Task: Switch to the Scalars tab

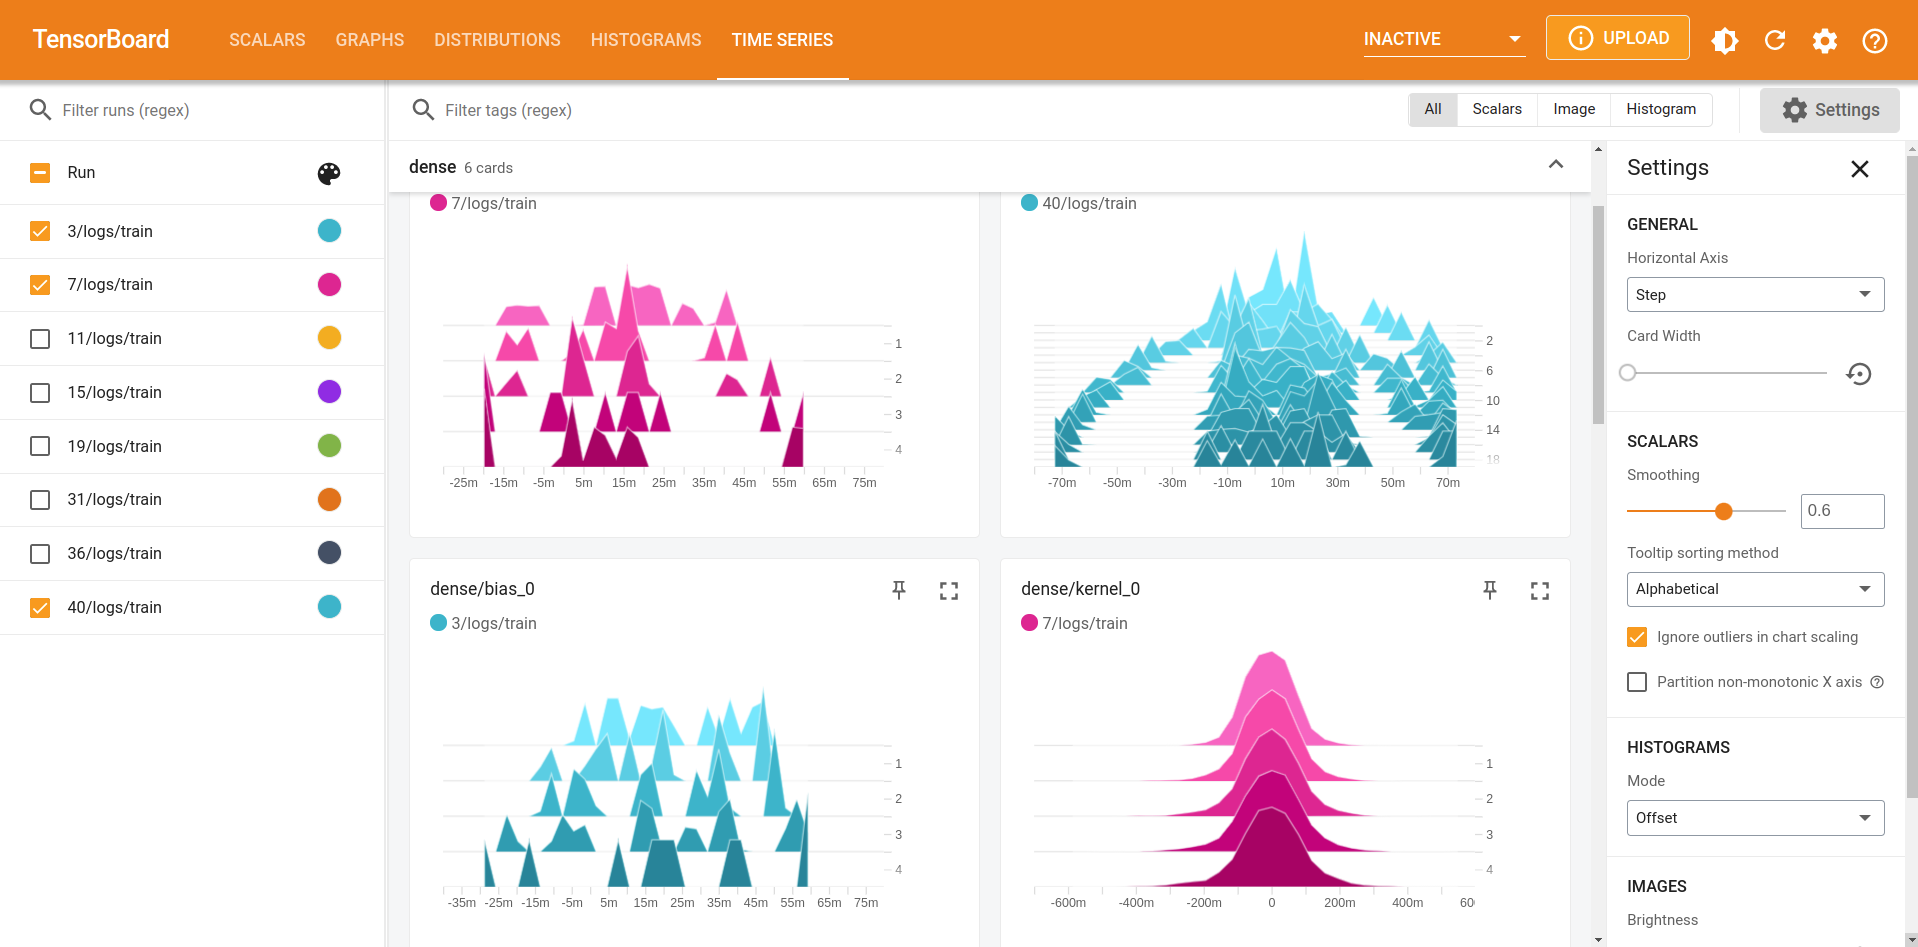Action: tap(267, 40)
